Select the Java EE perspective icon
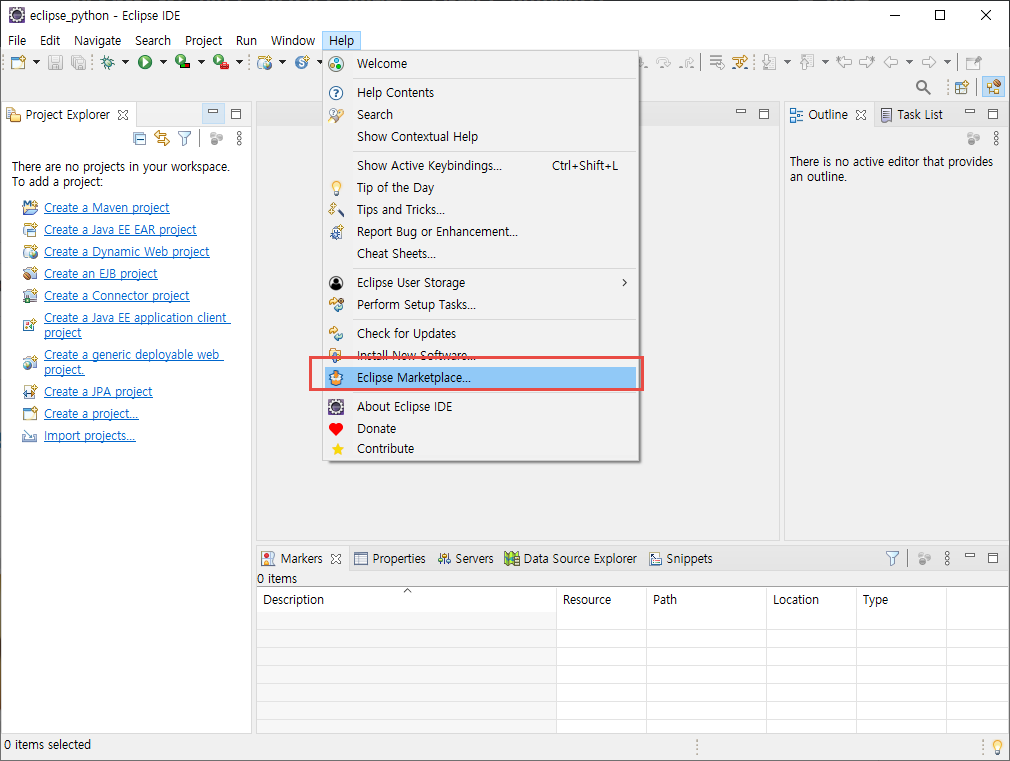 [x=994, y=87]
